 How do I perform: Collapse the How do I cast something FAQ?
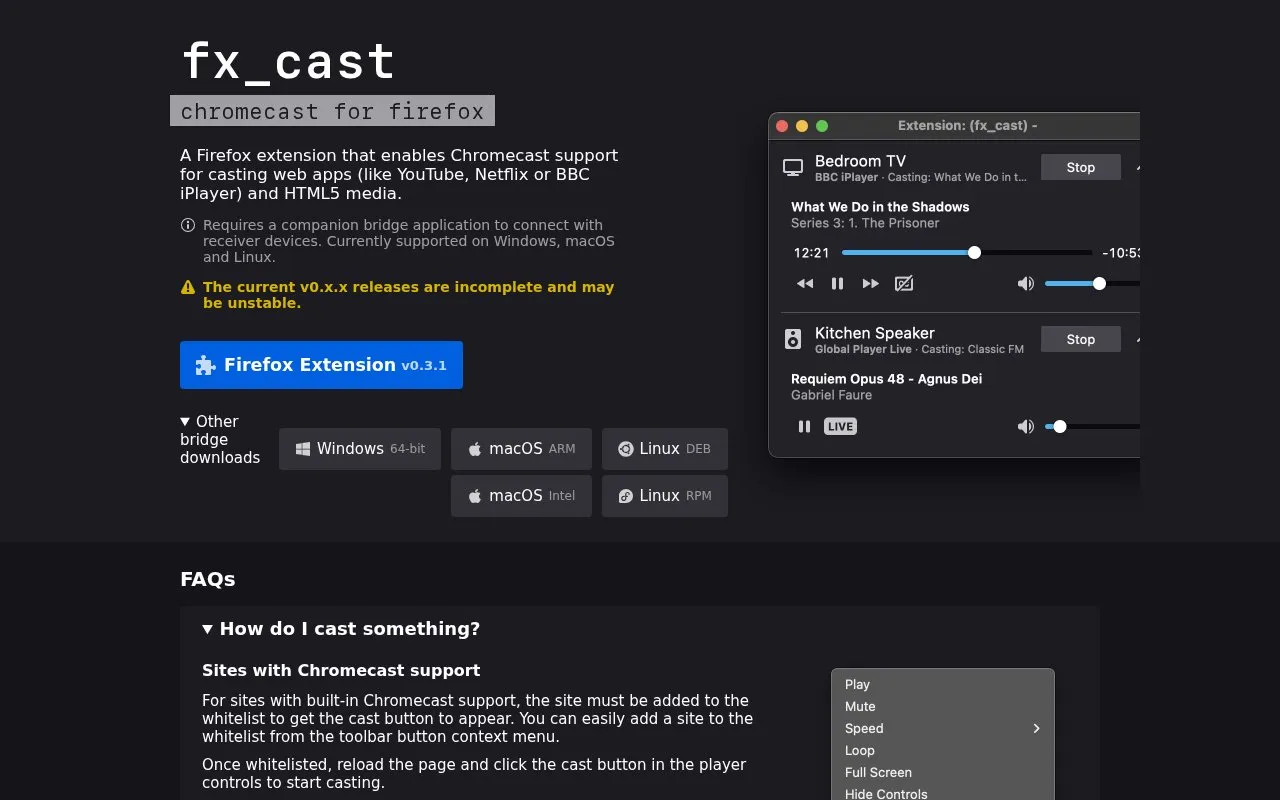341,629
